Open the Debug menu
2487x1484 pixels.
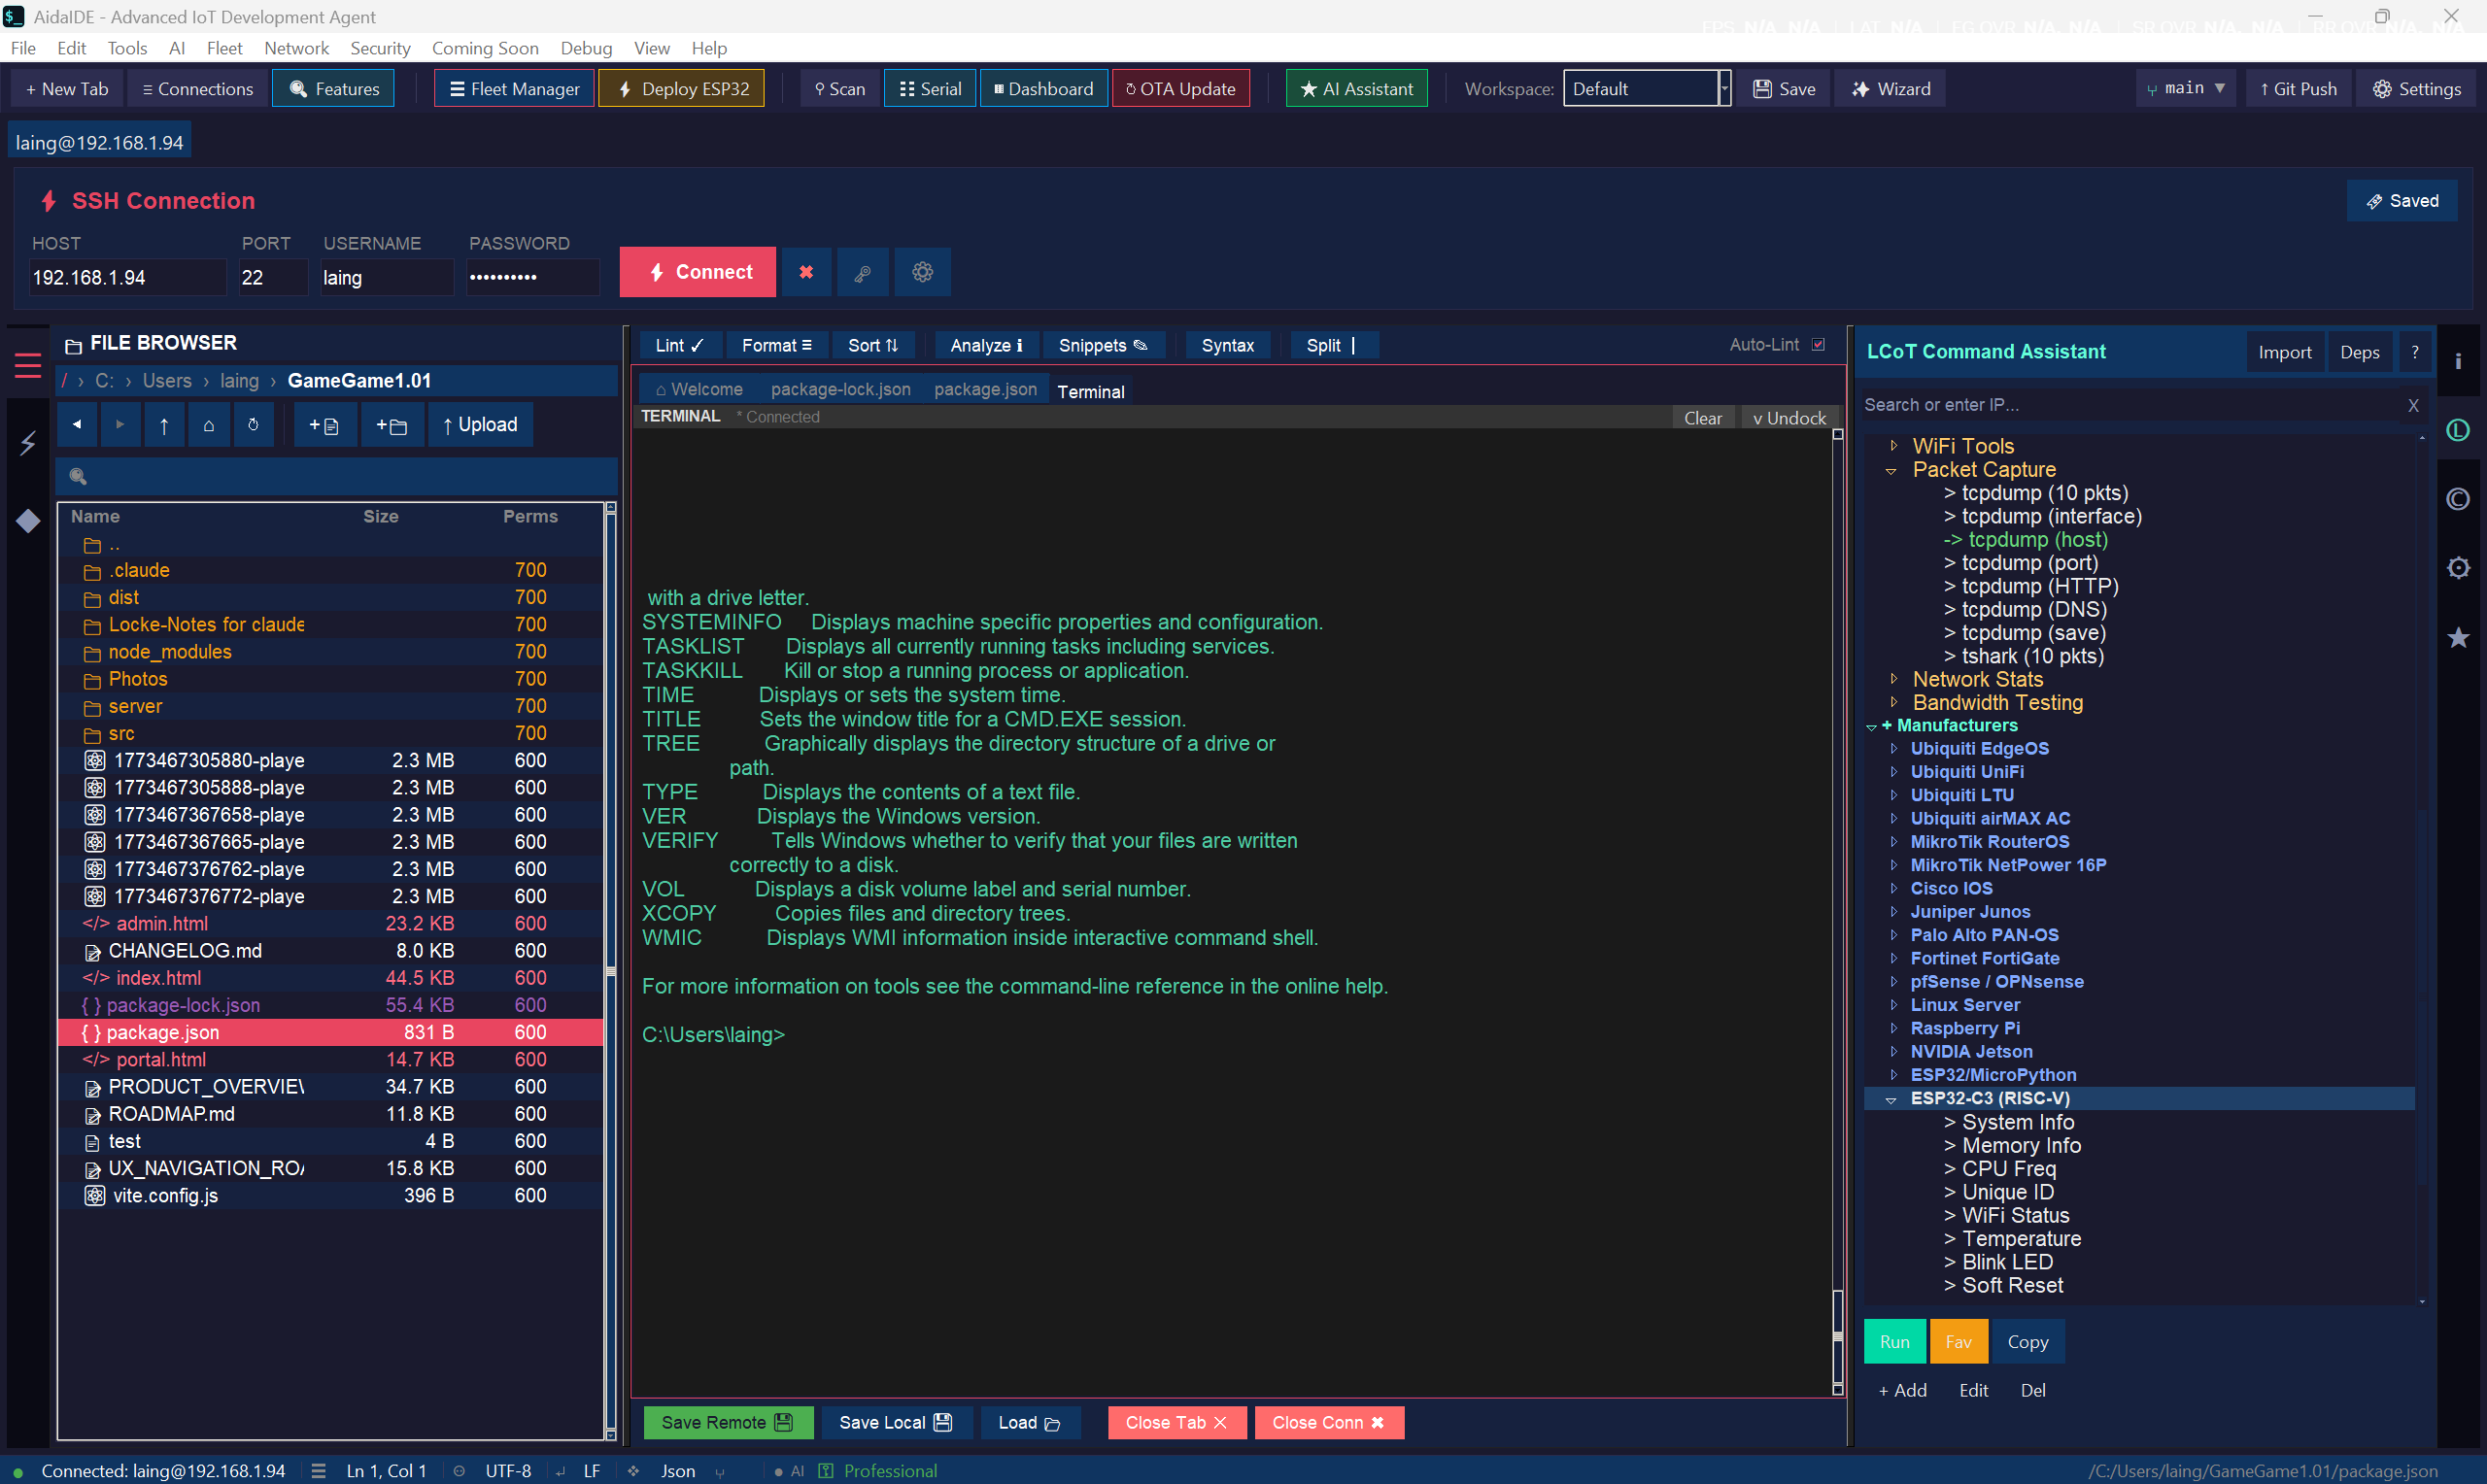(586, 48)
